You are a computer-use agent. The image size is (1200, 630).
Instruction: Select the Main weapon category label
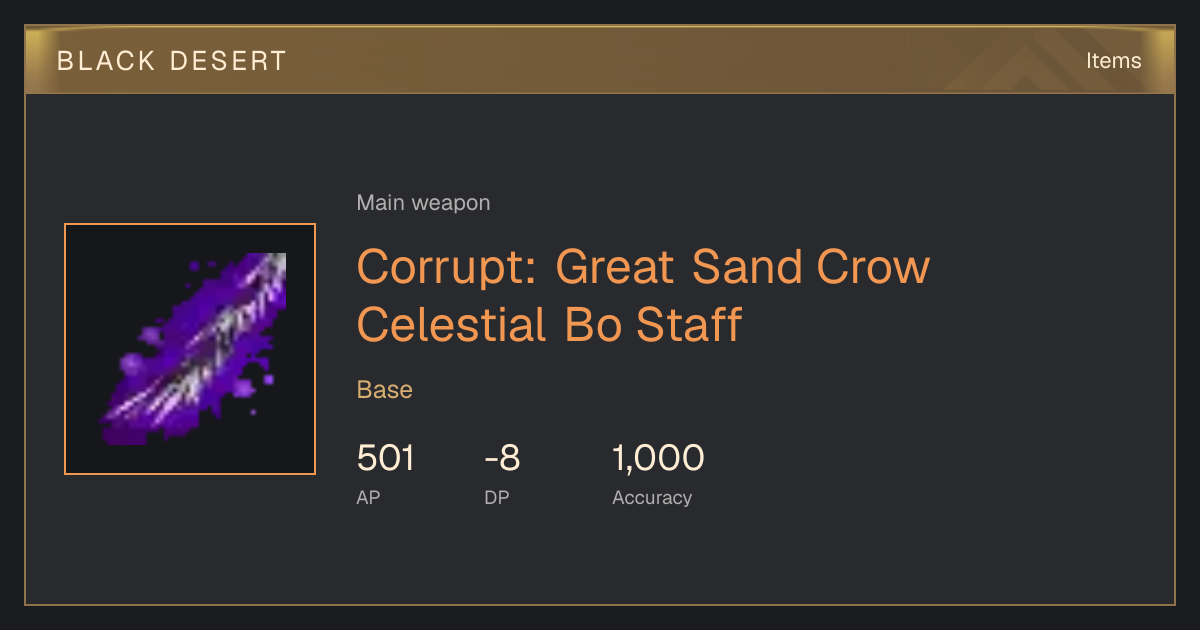pos(423,203)
